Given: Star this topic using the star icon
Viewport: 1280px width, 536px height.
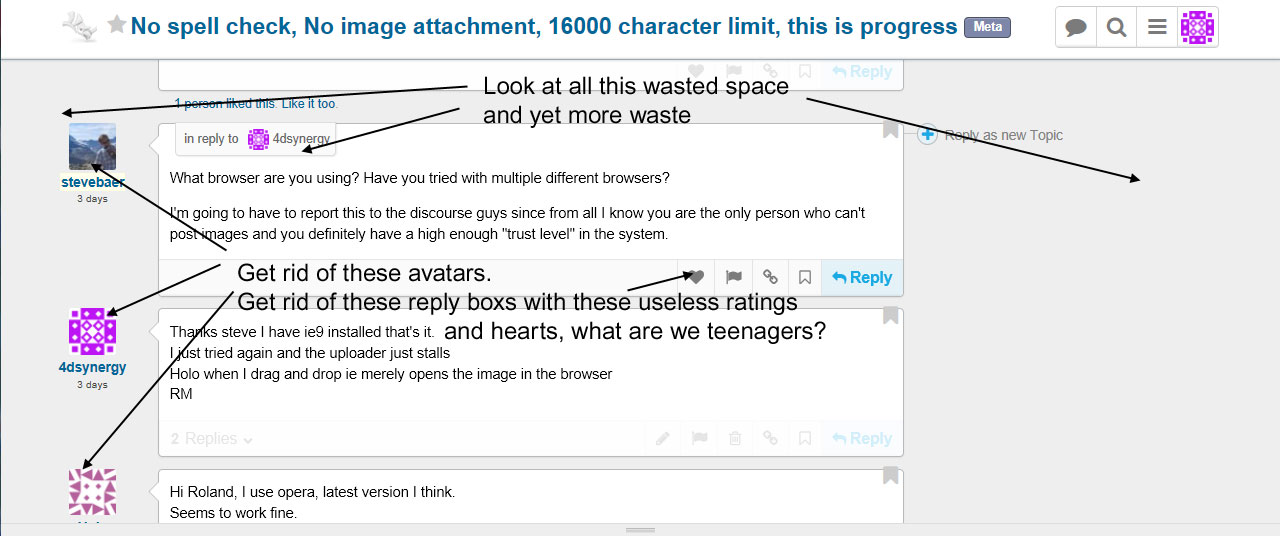Looking at the screenshot, I should (117, 25).
